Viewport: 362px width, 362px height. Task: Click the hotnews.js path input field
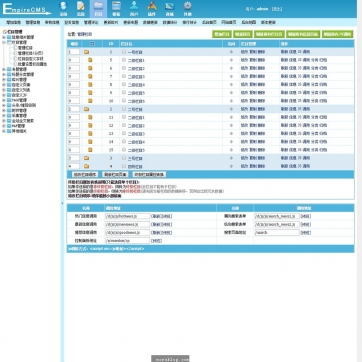127,216
